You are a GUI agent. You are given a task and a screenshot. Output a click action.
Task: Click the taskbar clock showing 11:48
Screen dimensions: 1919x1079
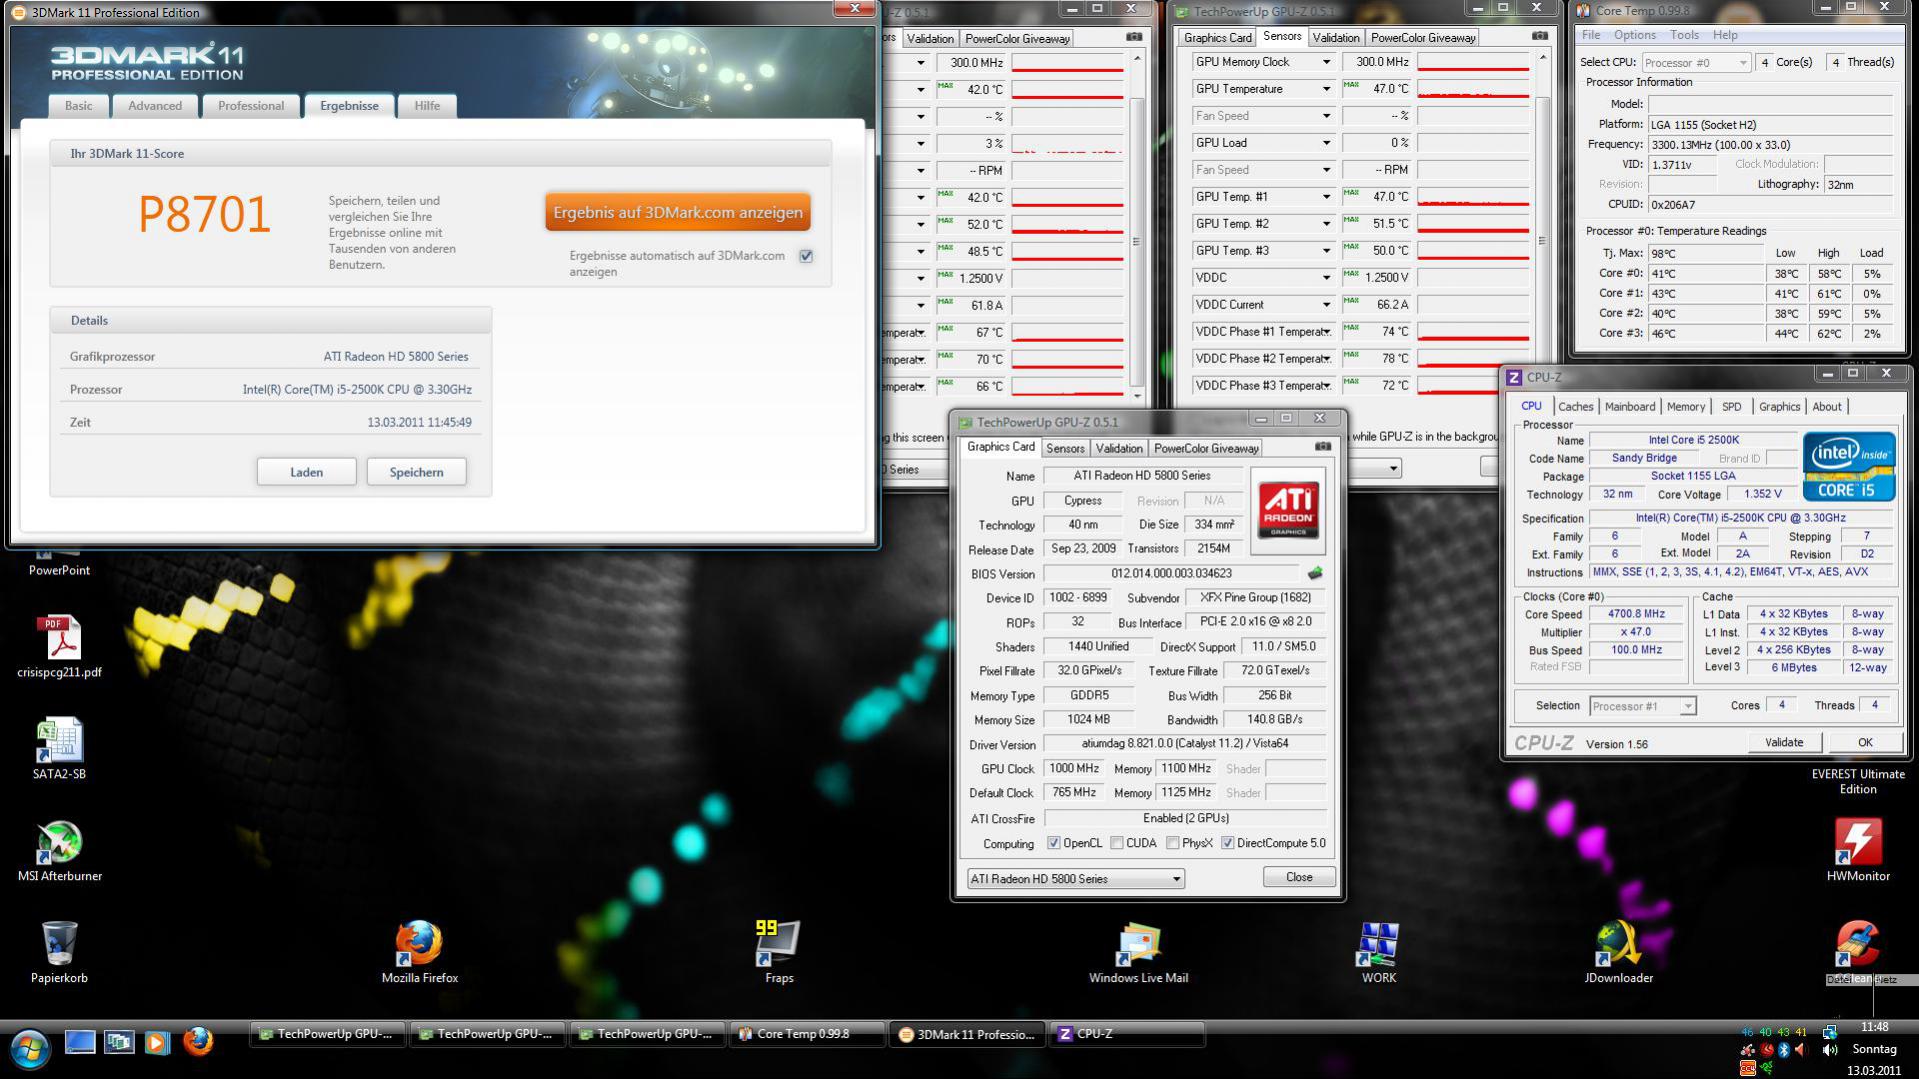[x=1873, y=1027]
